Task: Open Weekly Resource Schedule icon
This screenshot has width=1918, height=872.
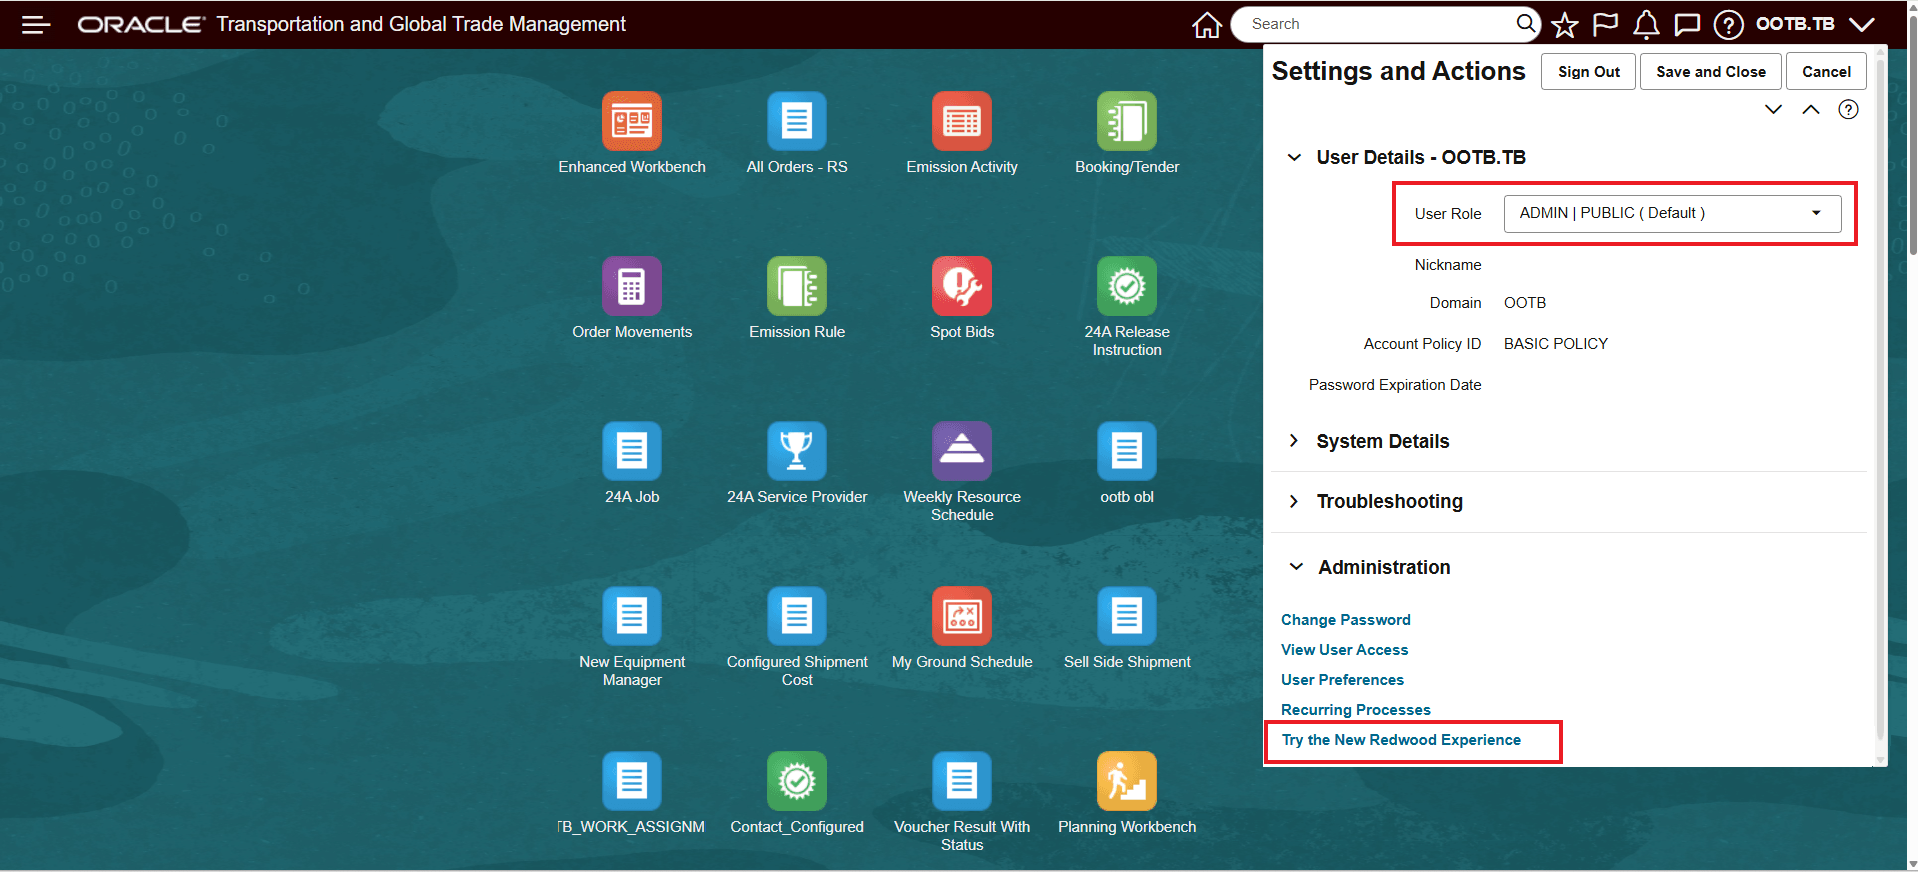Action: pos(962,451)
